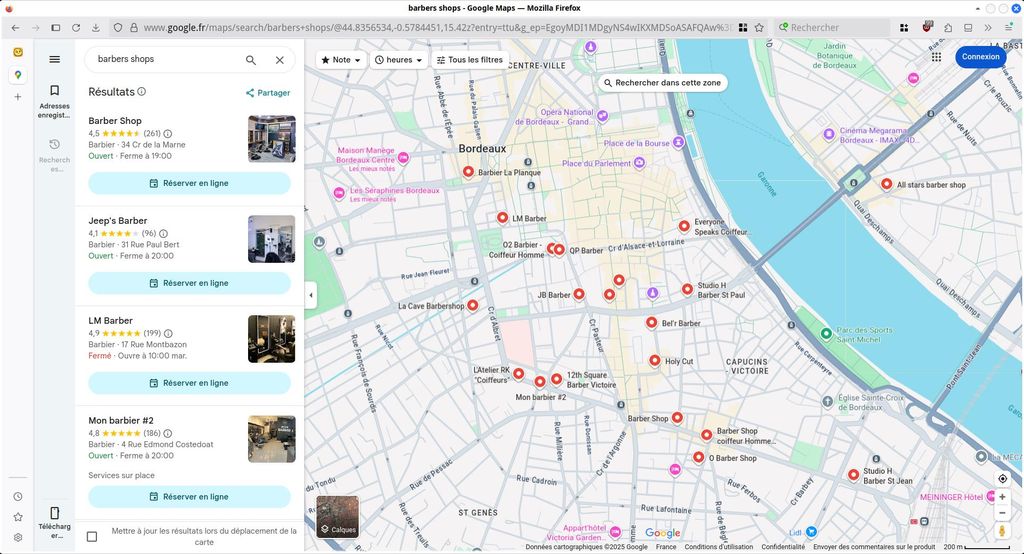1024x554 pixels.
Task: Click the Connexion sign-in button
Action: tap(980, 57)
